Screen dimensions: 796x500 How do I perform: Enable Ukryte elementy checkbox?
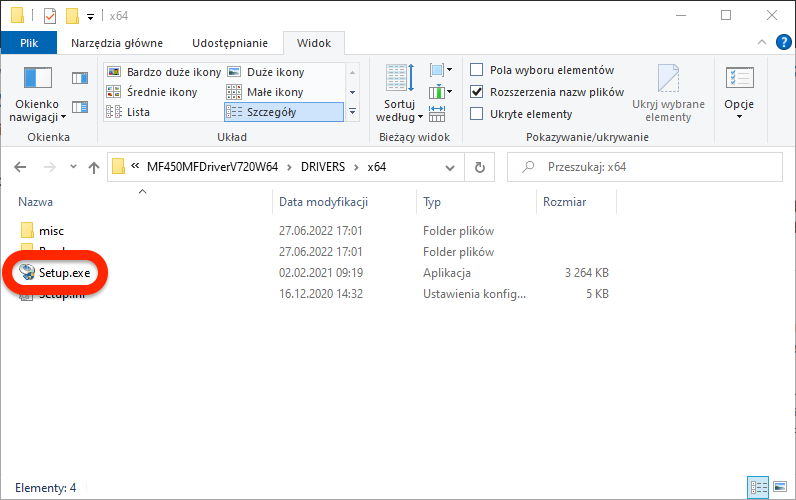(477, 114)
